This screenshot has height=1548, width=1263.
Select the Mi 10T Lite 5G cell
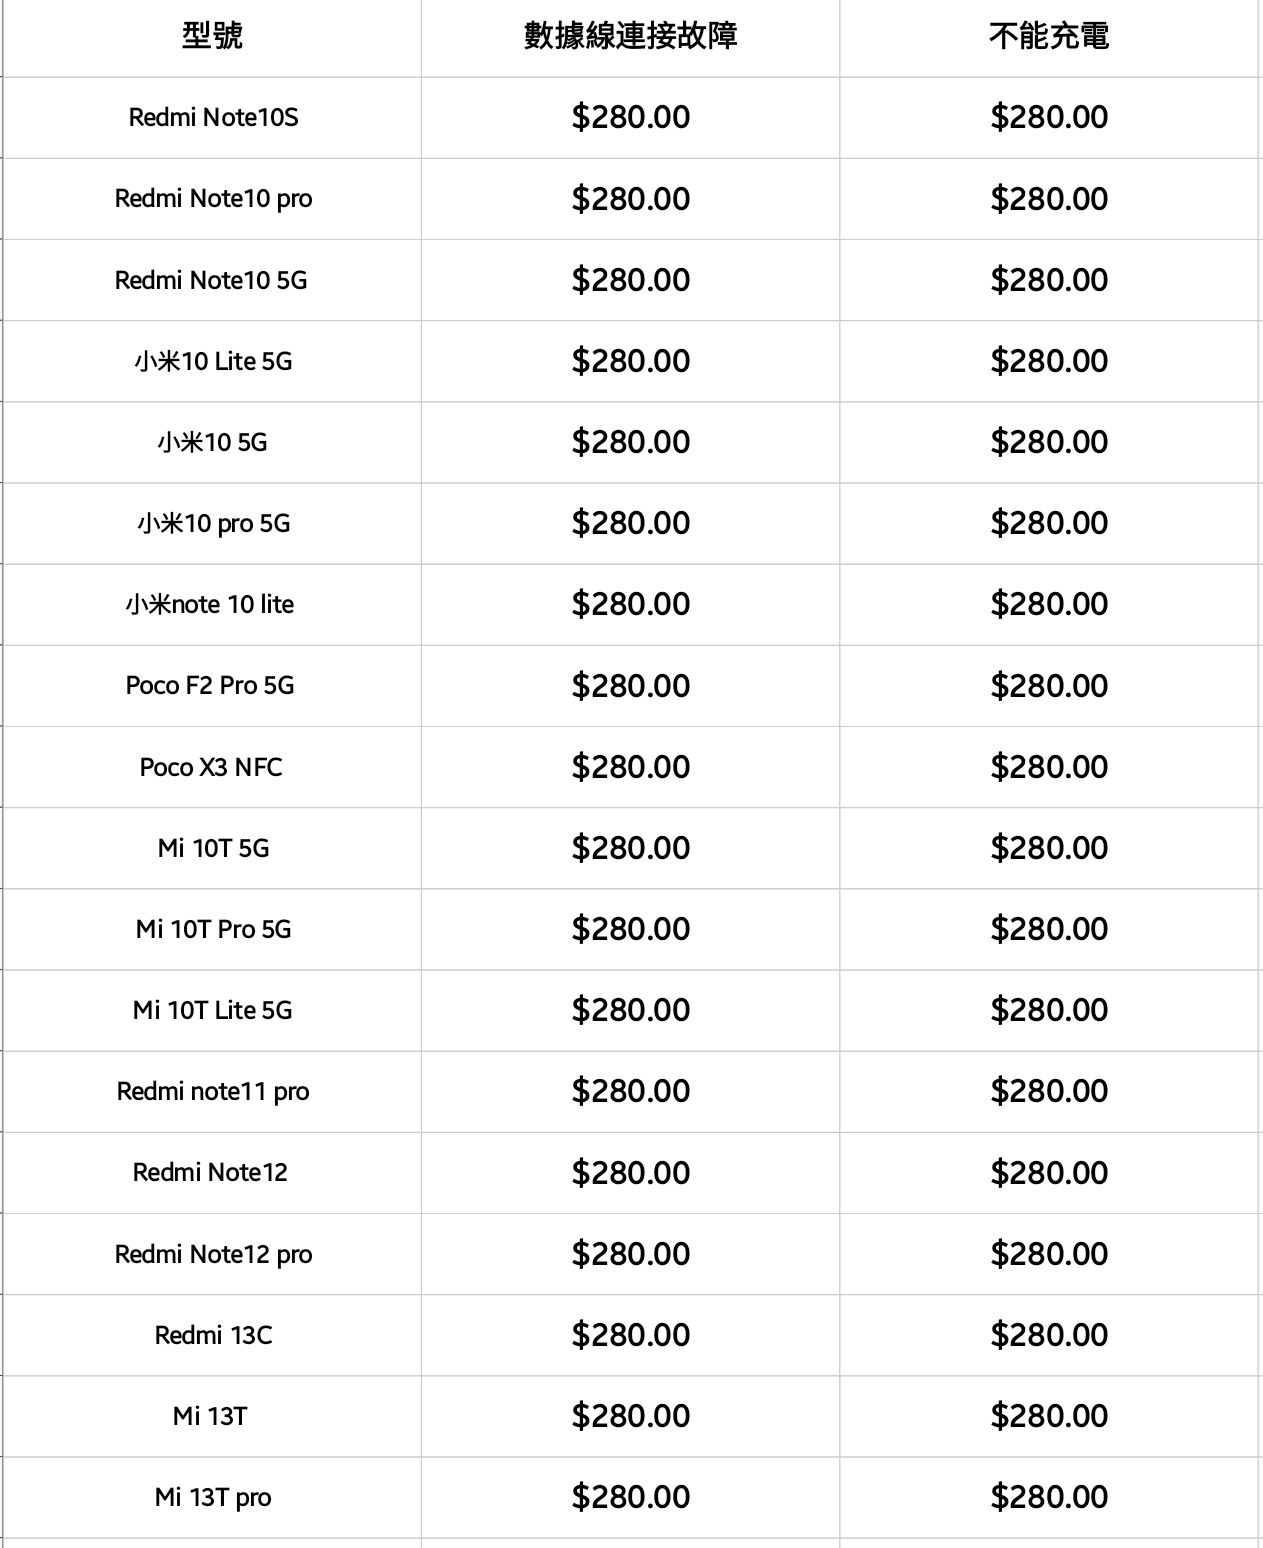click(212, 1010)
